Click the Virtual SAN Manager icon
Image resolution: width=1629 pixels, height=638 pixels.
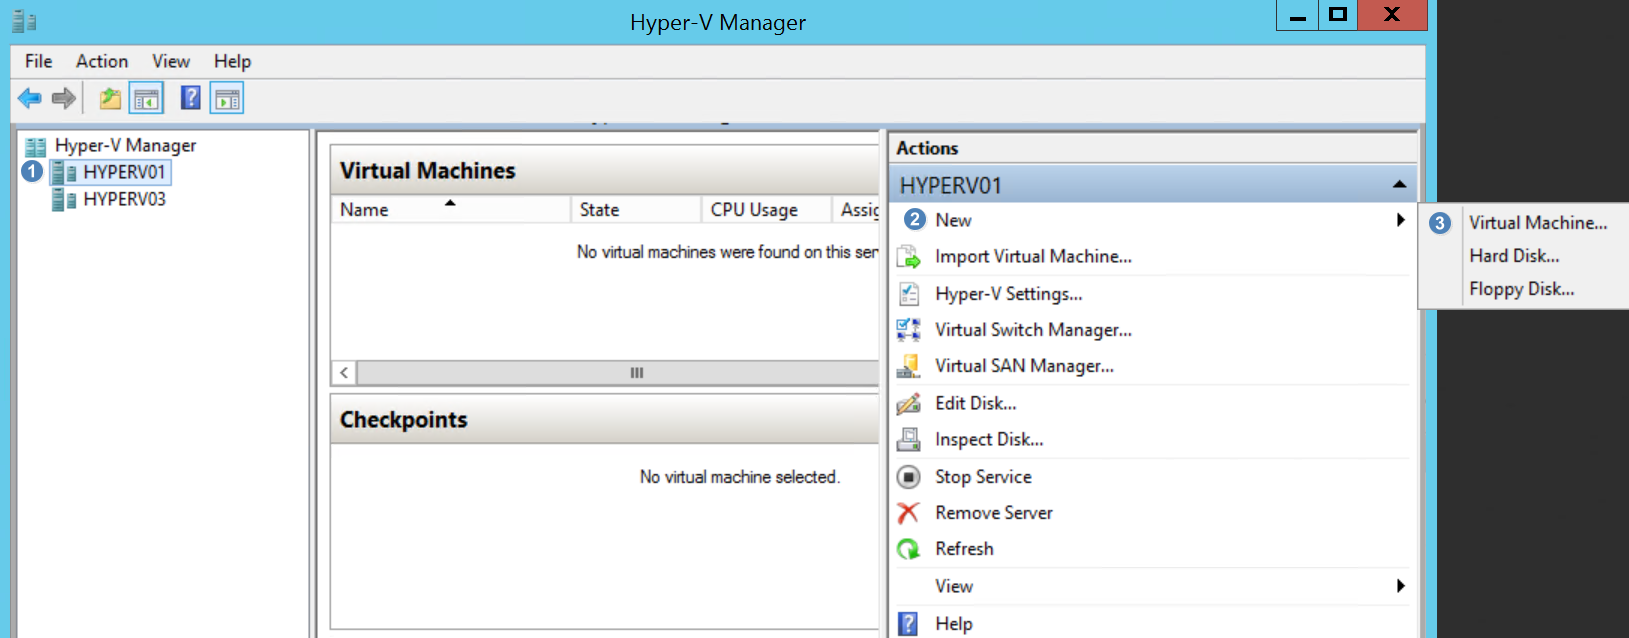tap(908, 366)
